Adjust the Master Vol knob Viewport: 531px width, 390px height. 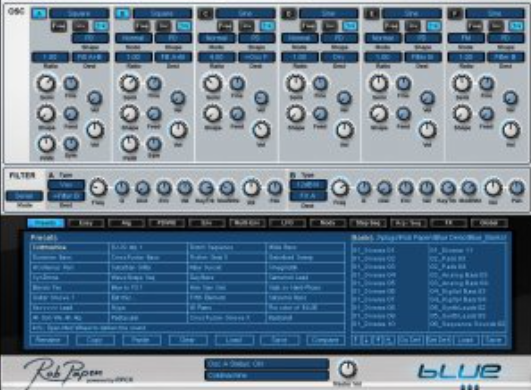[347, 369]
